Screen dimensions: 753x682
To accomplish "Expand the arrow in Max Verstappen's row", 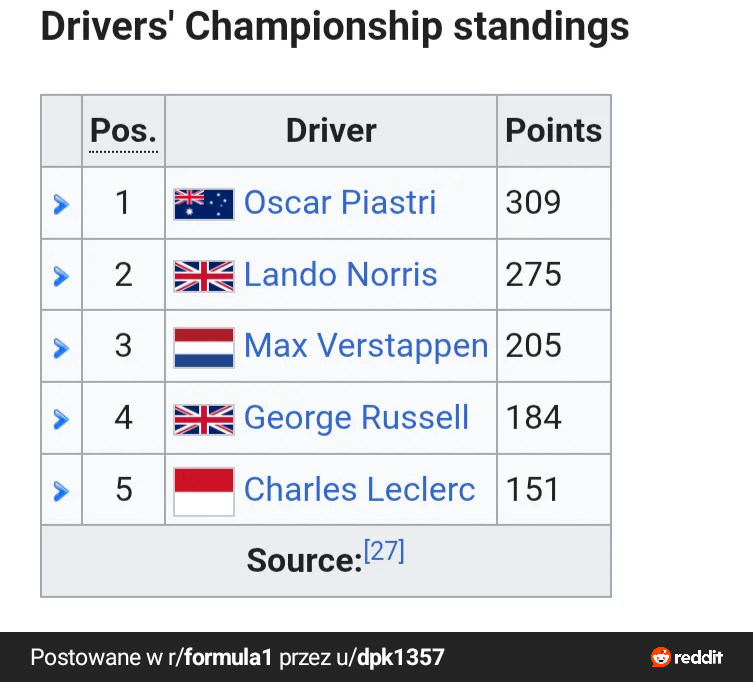I will tap(61, 348).
